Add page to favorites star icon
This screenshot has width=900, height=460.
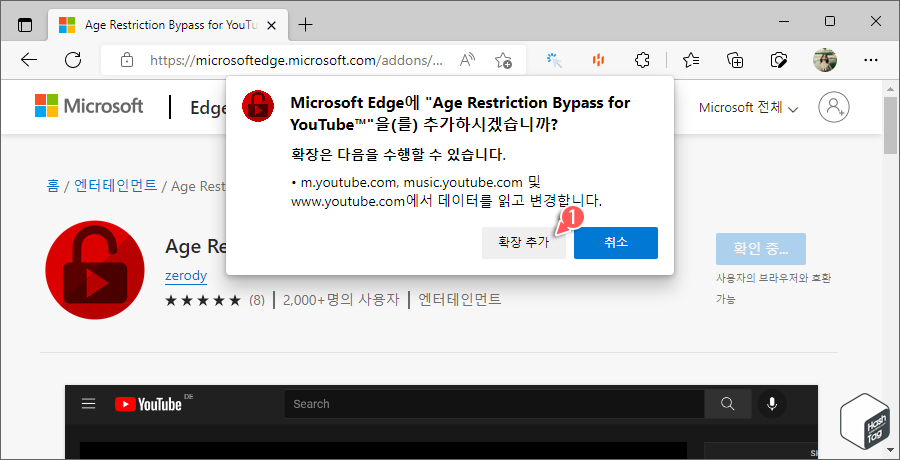pyautogui.click(x=503, y=60)
